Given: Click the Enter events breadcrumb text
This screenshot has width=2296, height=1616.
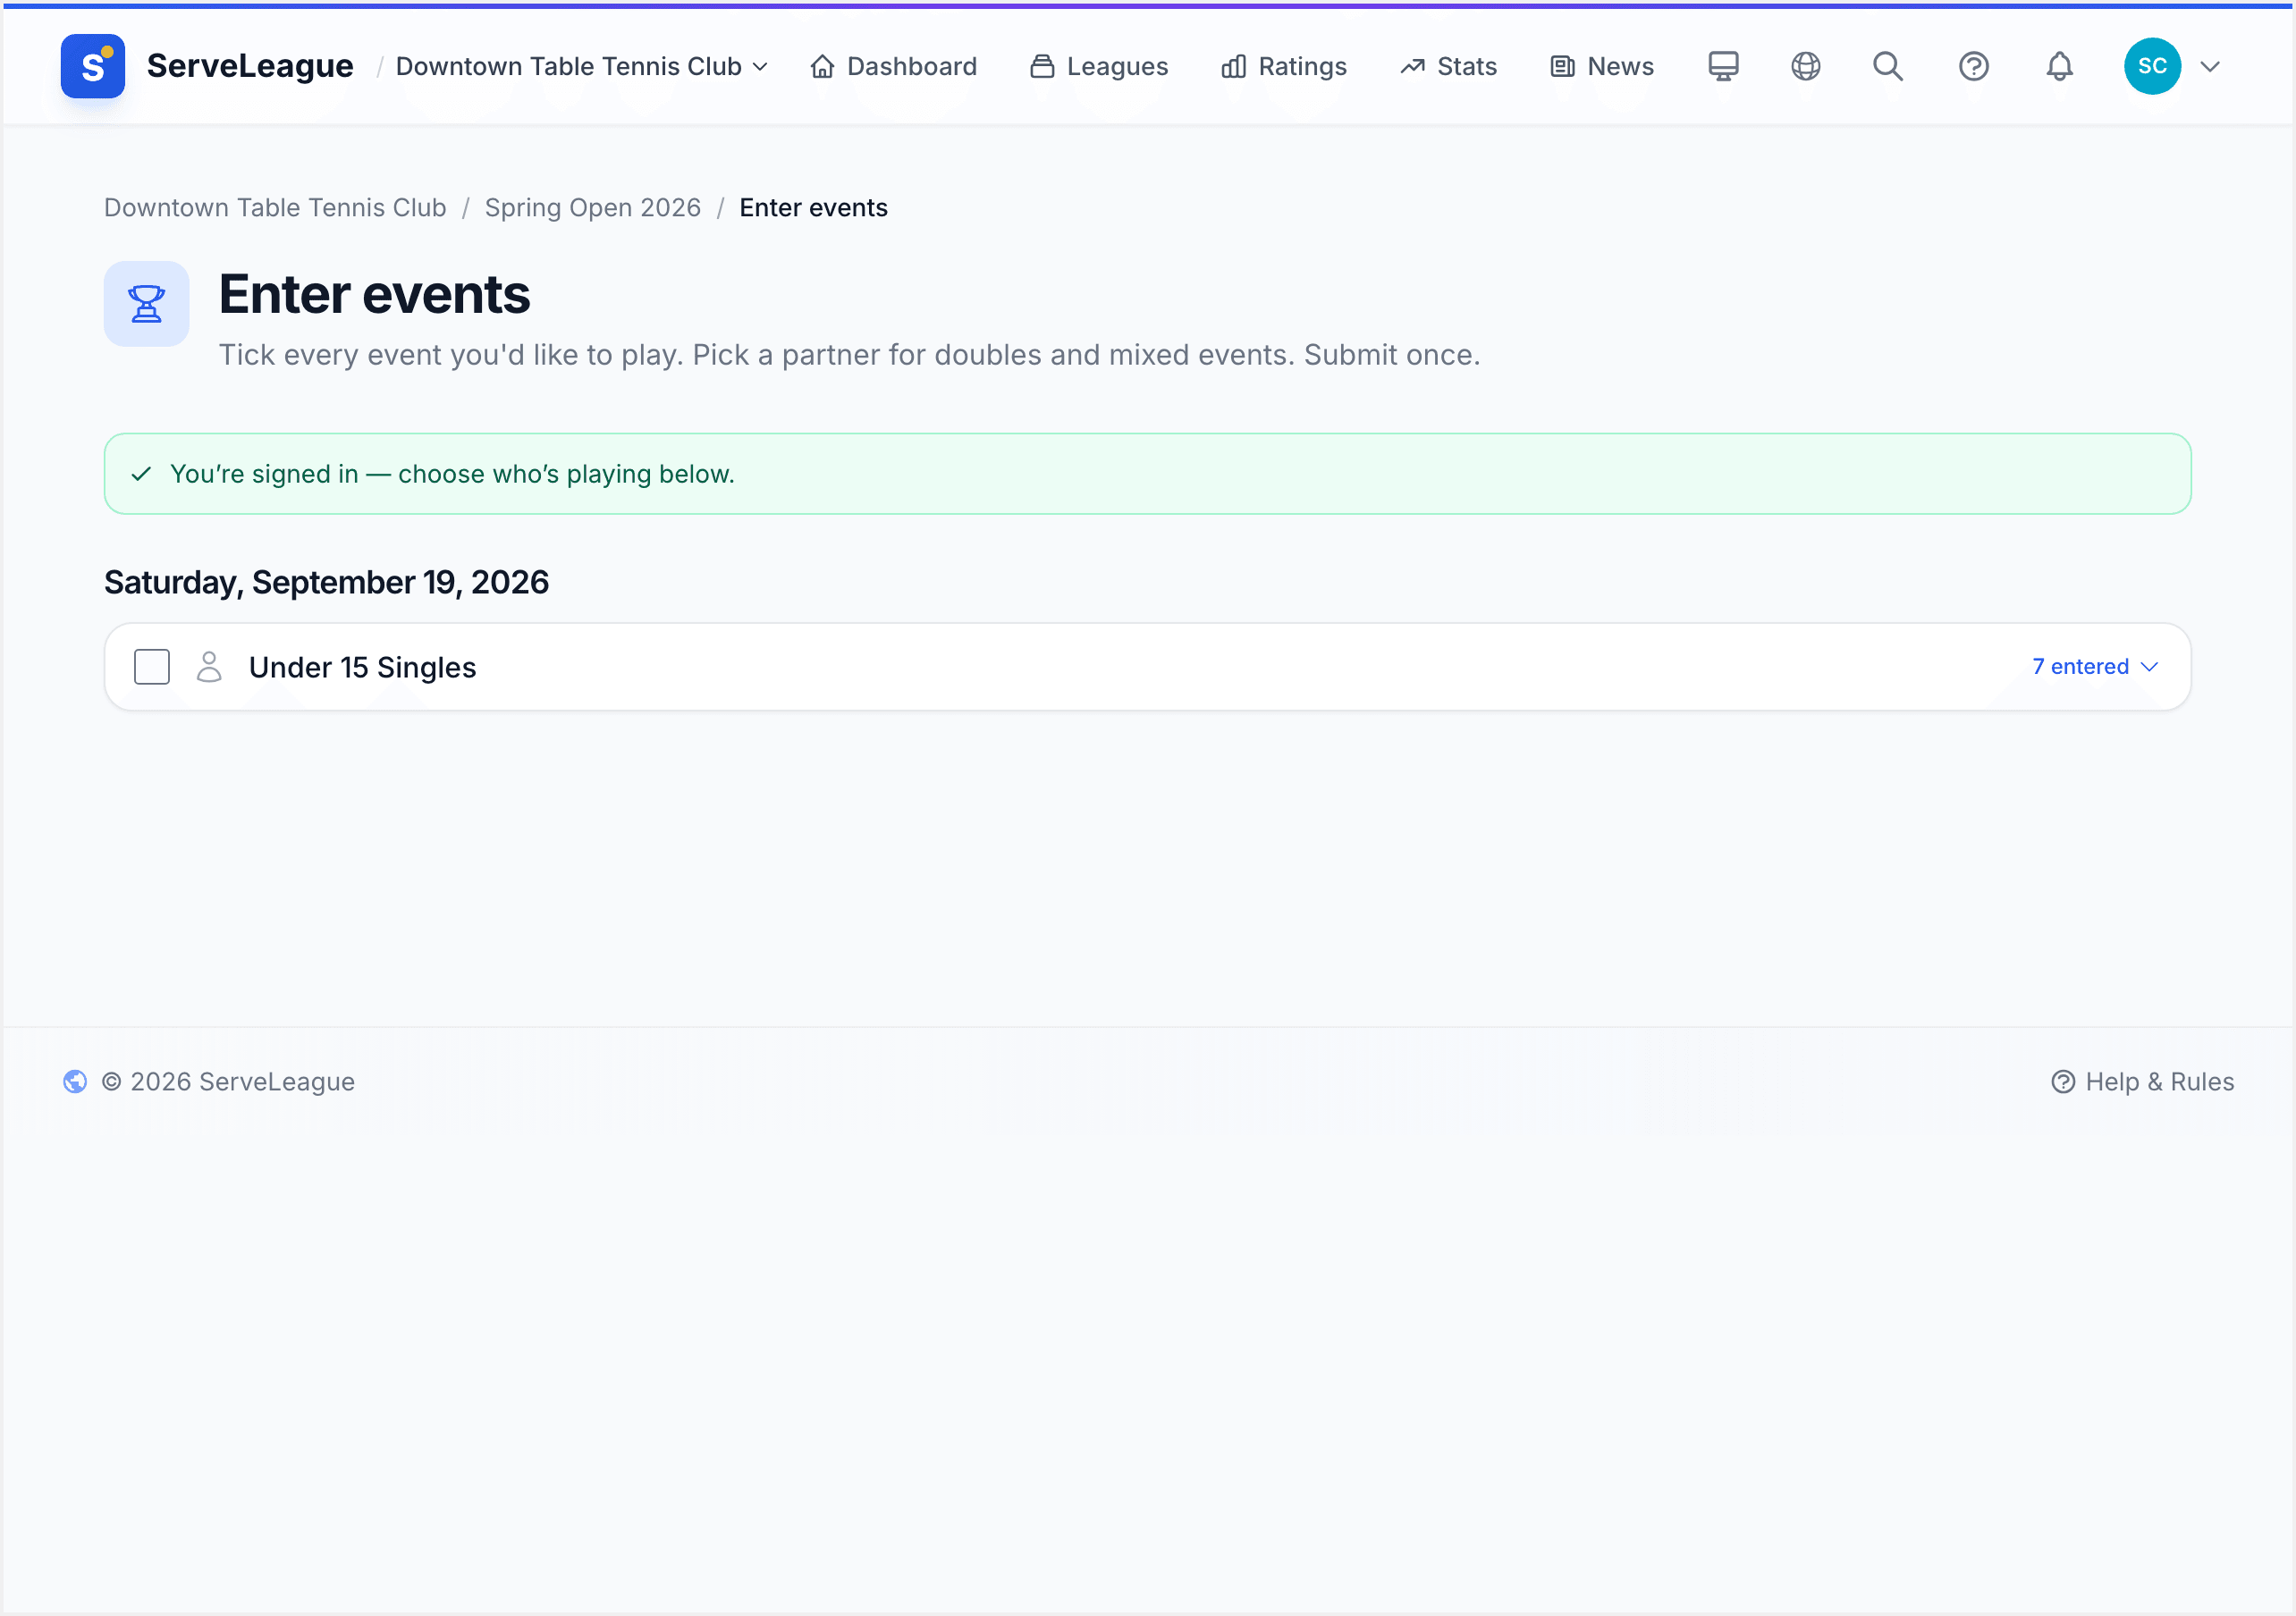Looking at the screenshot, I should point(814,208).
